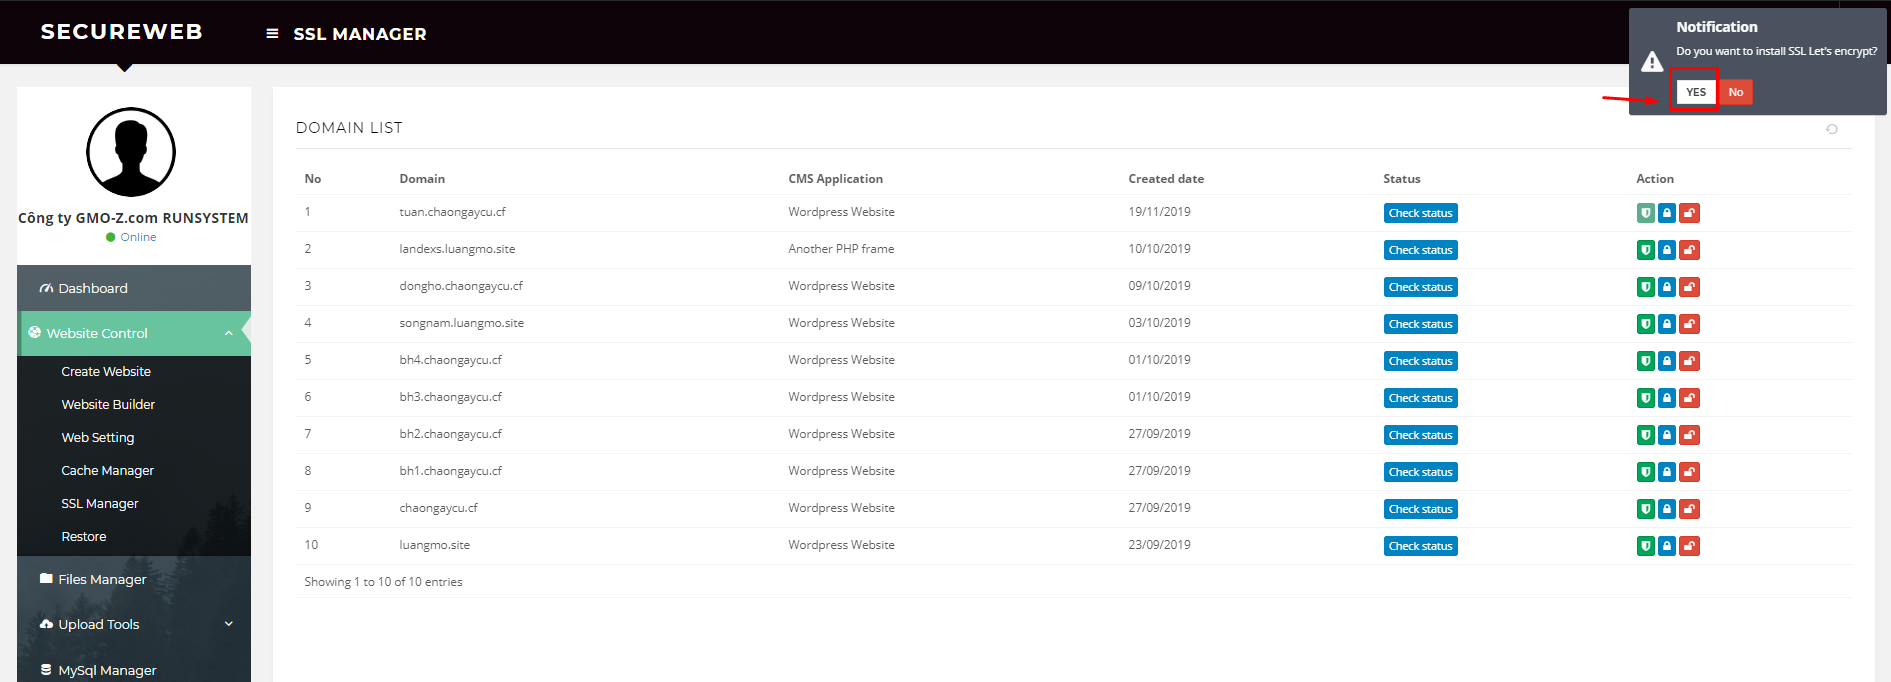
Task: Click the blue lock icon in row 10, luangmo.site
Action: coord(1667,546)
